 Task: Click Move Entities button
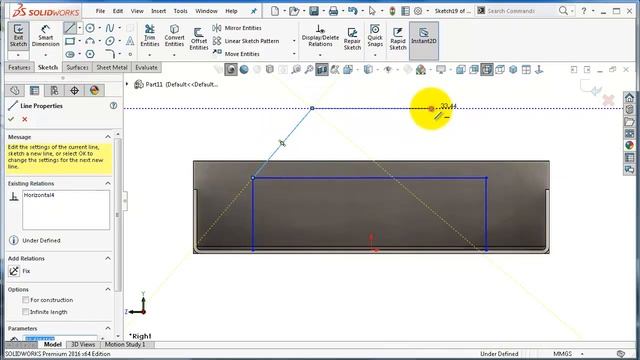coord(236,54)
